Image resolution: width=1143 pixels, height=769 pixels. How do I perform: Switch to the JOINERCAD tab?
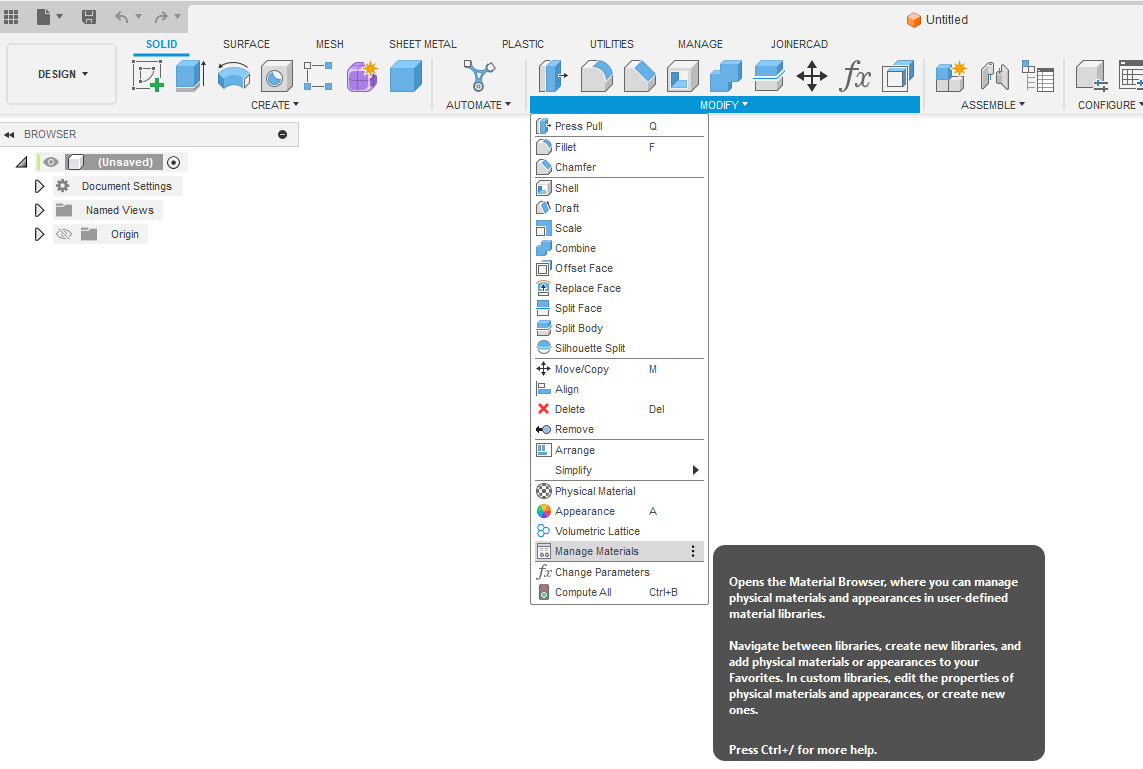(799, 44)
